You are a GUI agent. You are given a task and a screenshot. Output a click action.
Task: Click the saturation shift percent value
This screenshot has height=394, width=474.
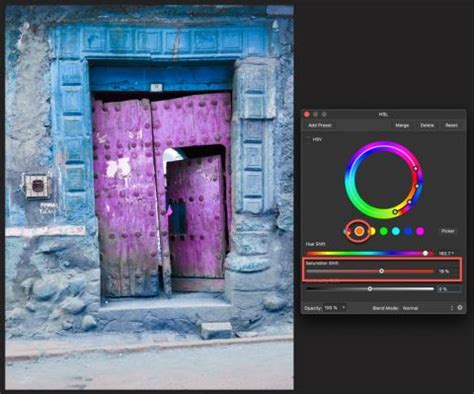(444, 272)
